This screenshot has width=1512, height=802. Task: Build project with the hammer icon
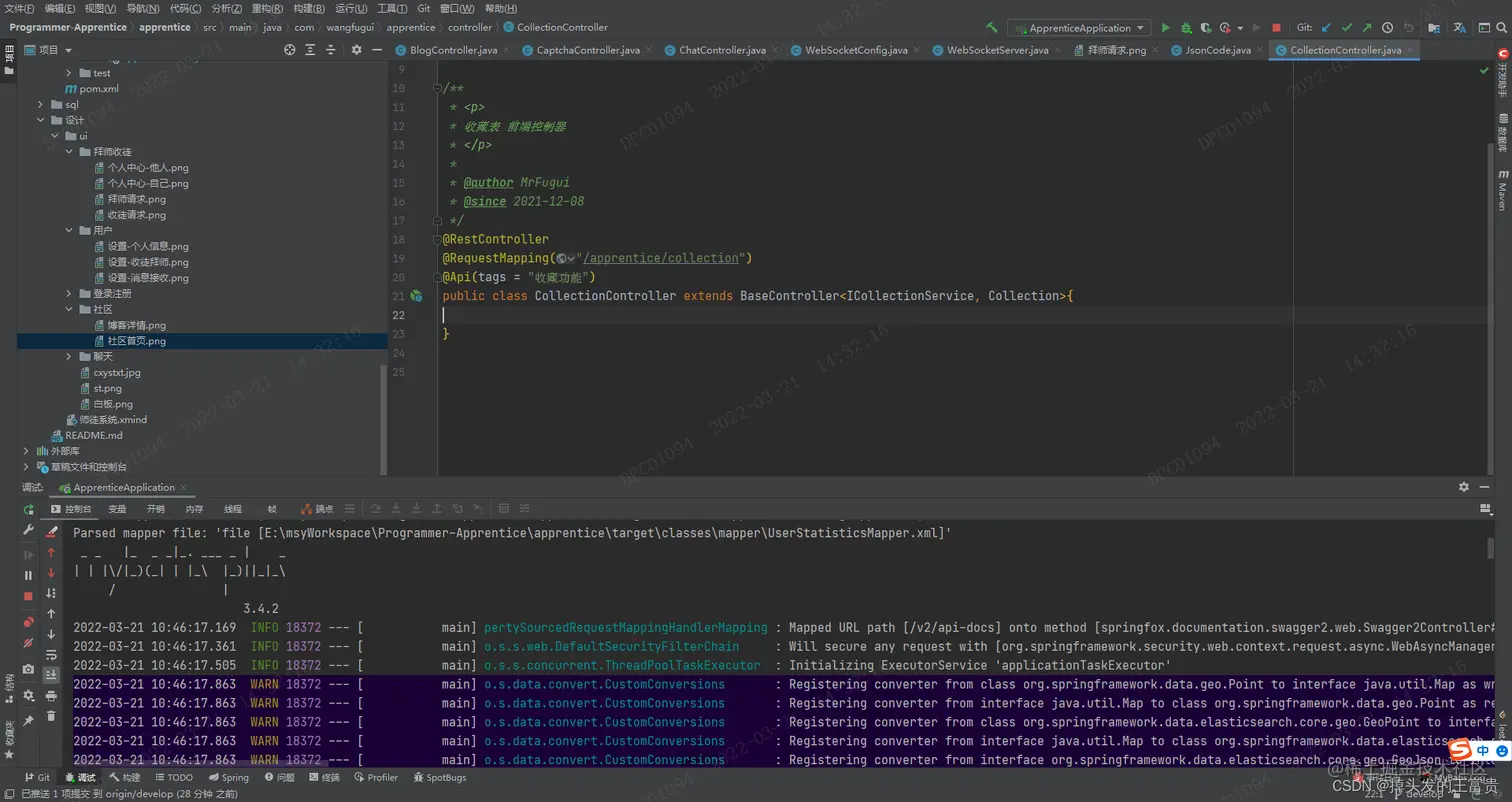click(x=992, y=28)
